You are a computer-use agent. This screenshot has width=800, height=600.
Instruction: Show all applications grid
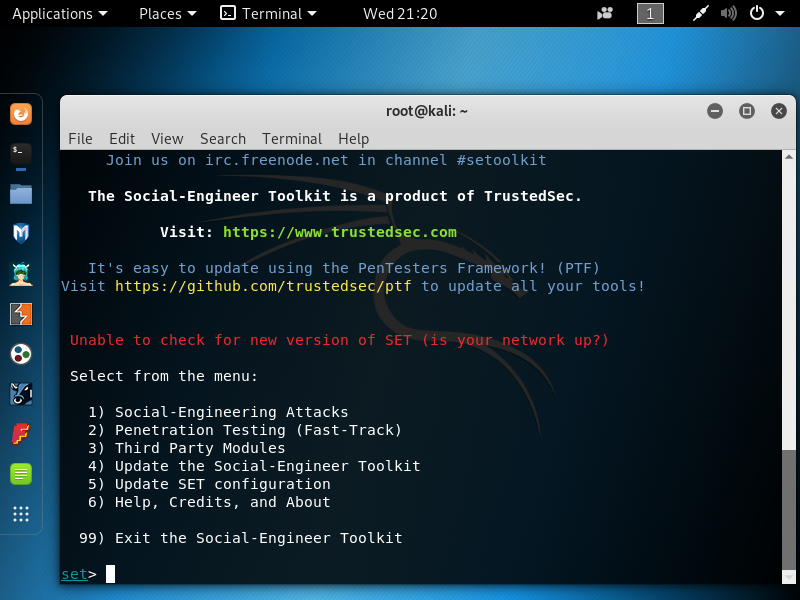point(21,514)
